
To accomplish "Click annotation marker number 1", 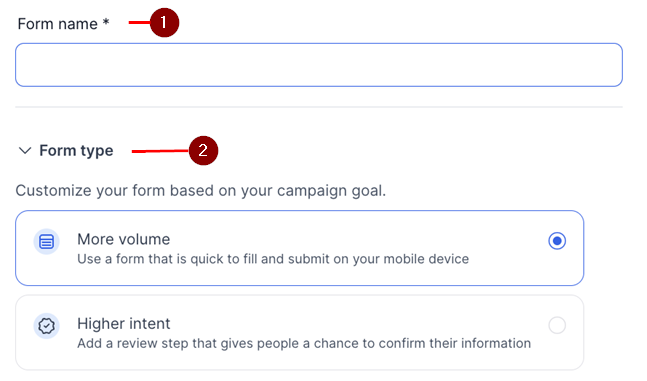I will pyautogui.click(x=164, y=22).
